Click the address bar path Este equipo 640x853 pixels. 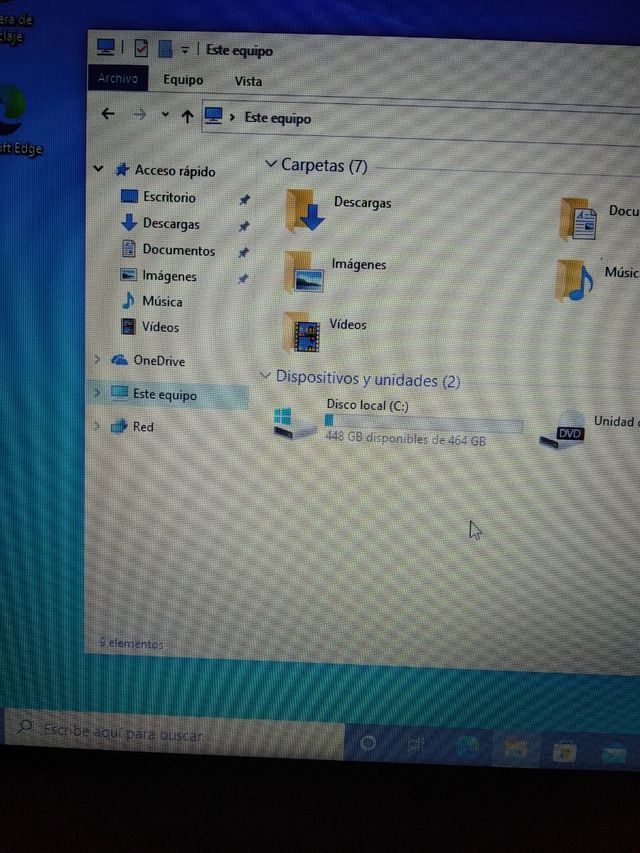(x=278, y=118)
